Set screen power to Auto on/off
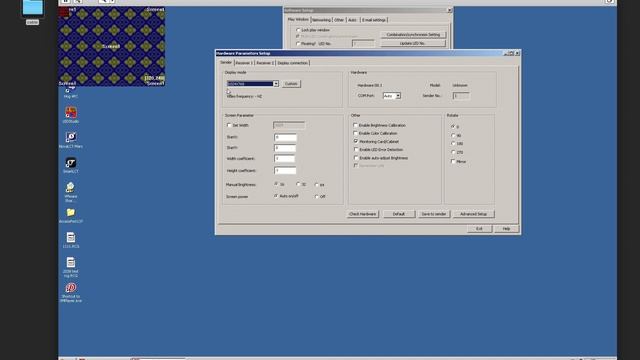 click(x=276, y=196)
